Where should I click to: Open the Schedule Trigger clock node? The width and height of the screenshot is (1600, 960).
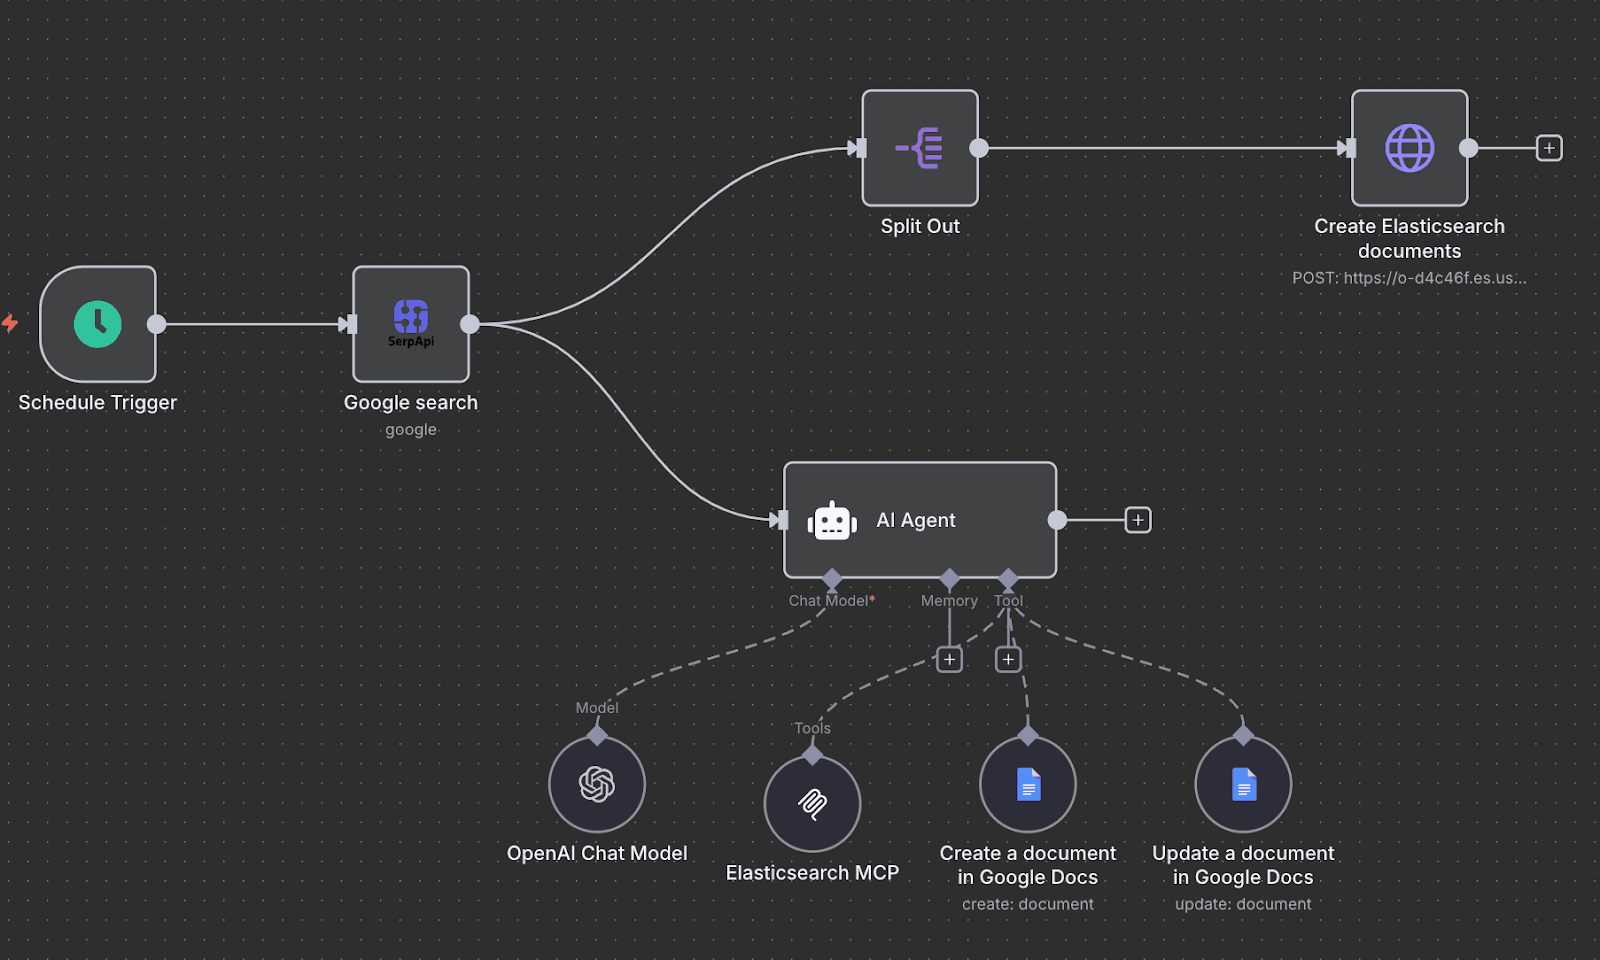point(97,324)
